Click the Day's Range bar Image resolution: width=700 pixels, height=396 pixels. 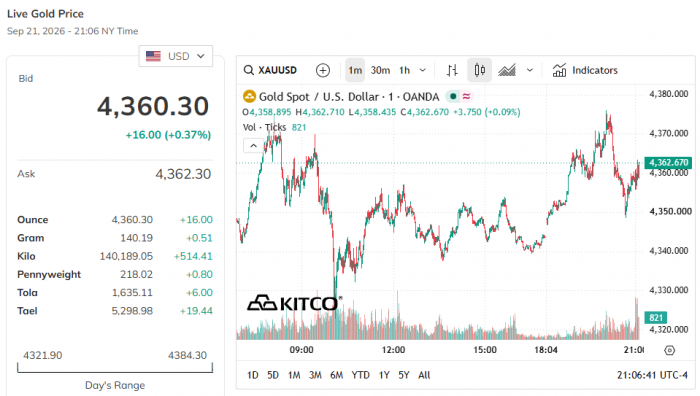(115, 368)
